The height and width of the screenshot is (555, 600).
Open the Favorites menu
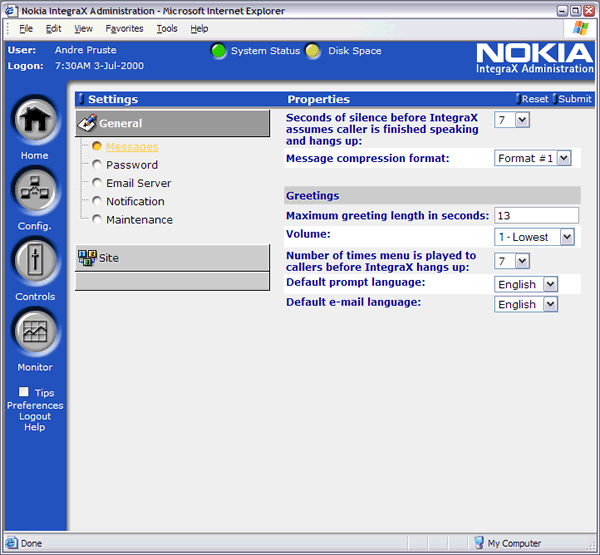pyautogui.click(x=124, y=29)
